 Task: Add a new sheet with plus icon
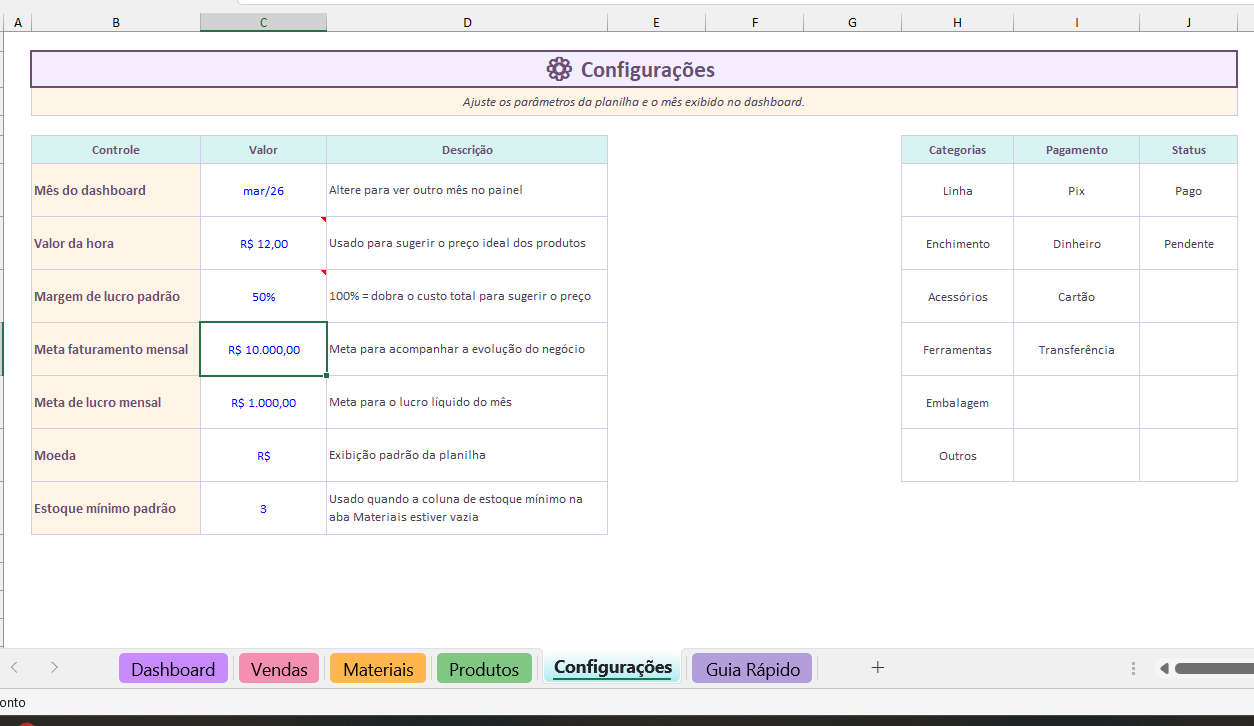(x=878, y=667)
